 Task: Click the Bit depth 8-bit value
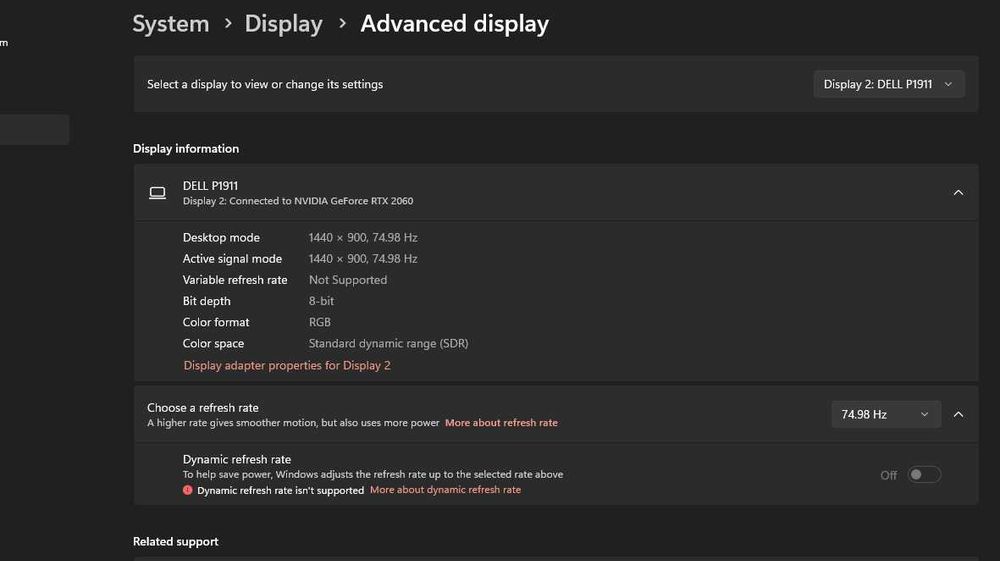pyautogui.click(x=321, y=301)
